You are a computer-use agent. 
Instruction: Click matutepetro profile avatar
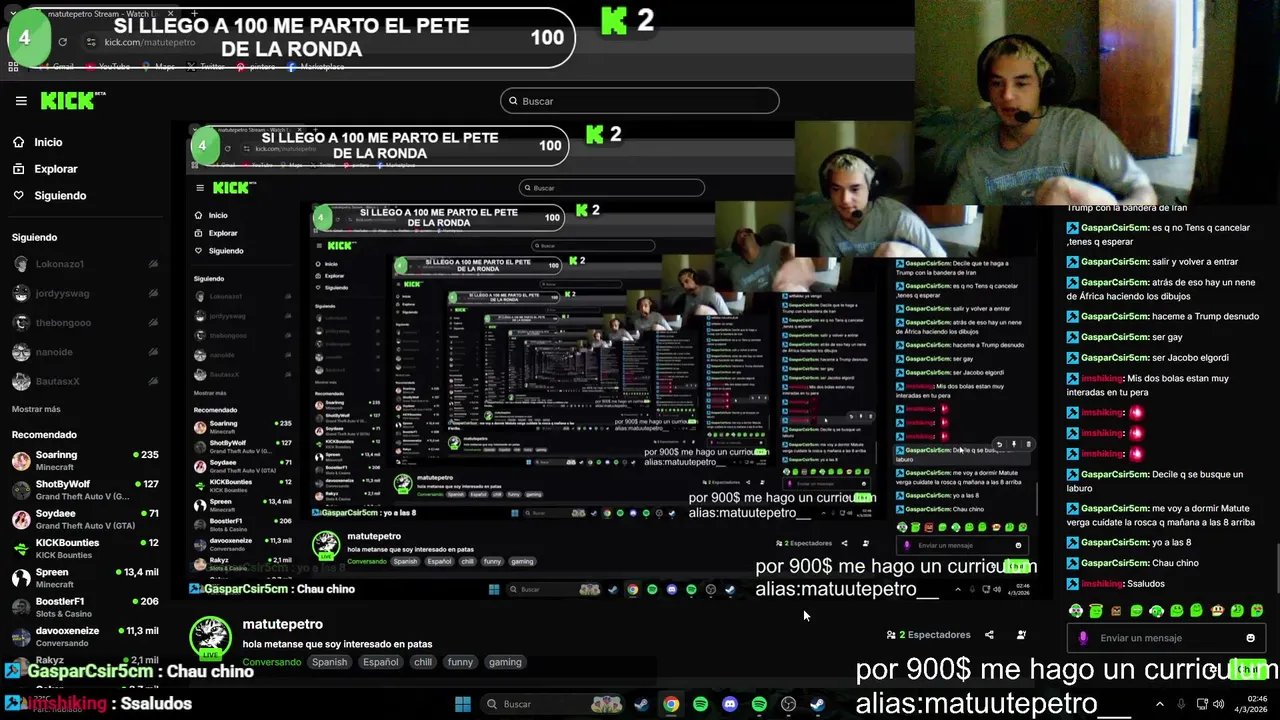click(210, 637)
